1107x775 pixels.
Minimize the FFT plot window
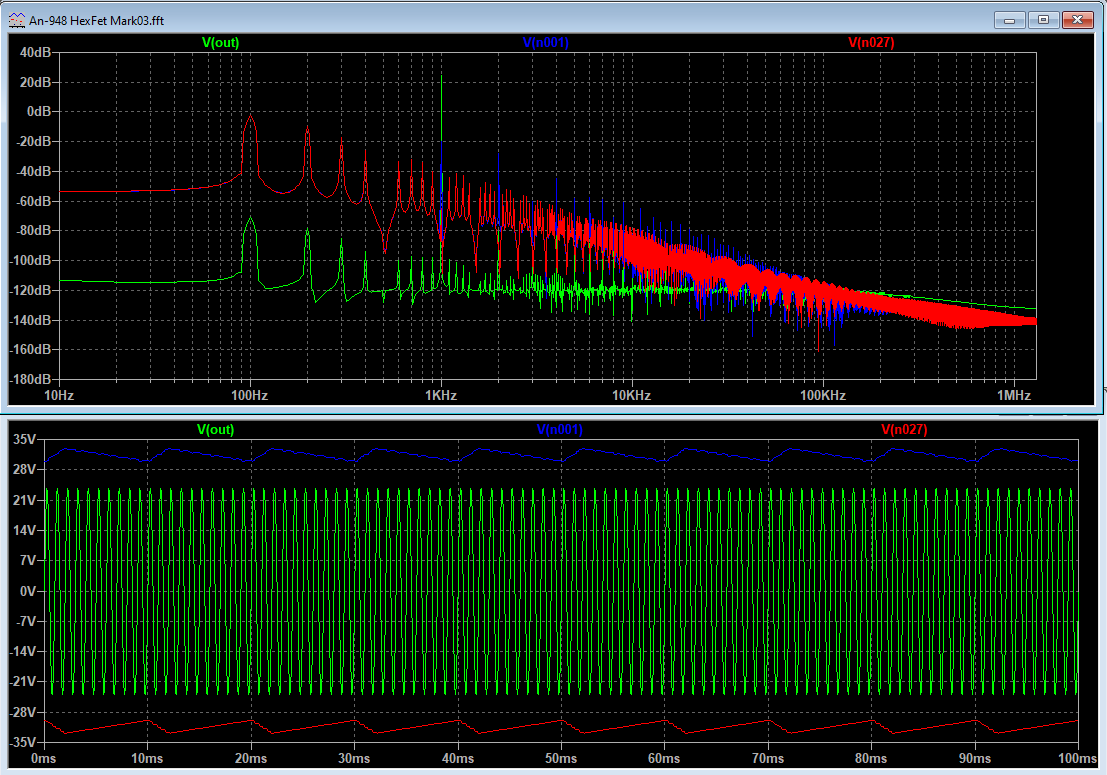click(x=1010, y=19)
